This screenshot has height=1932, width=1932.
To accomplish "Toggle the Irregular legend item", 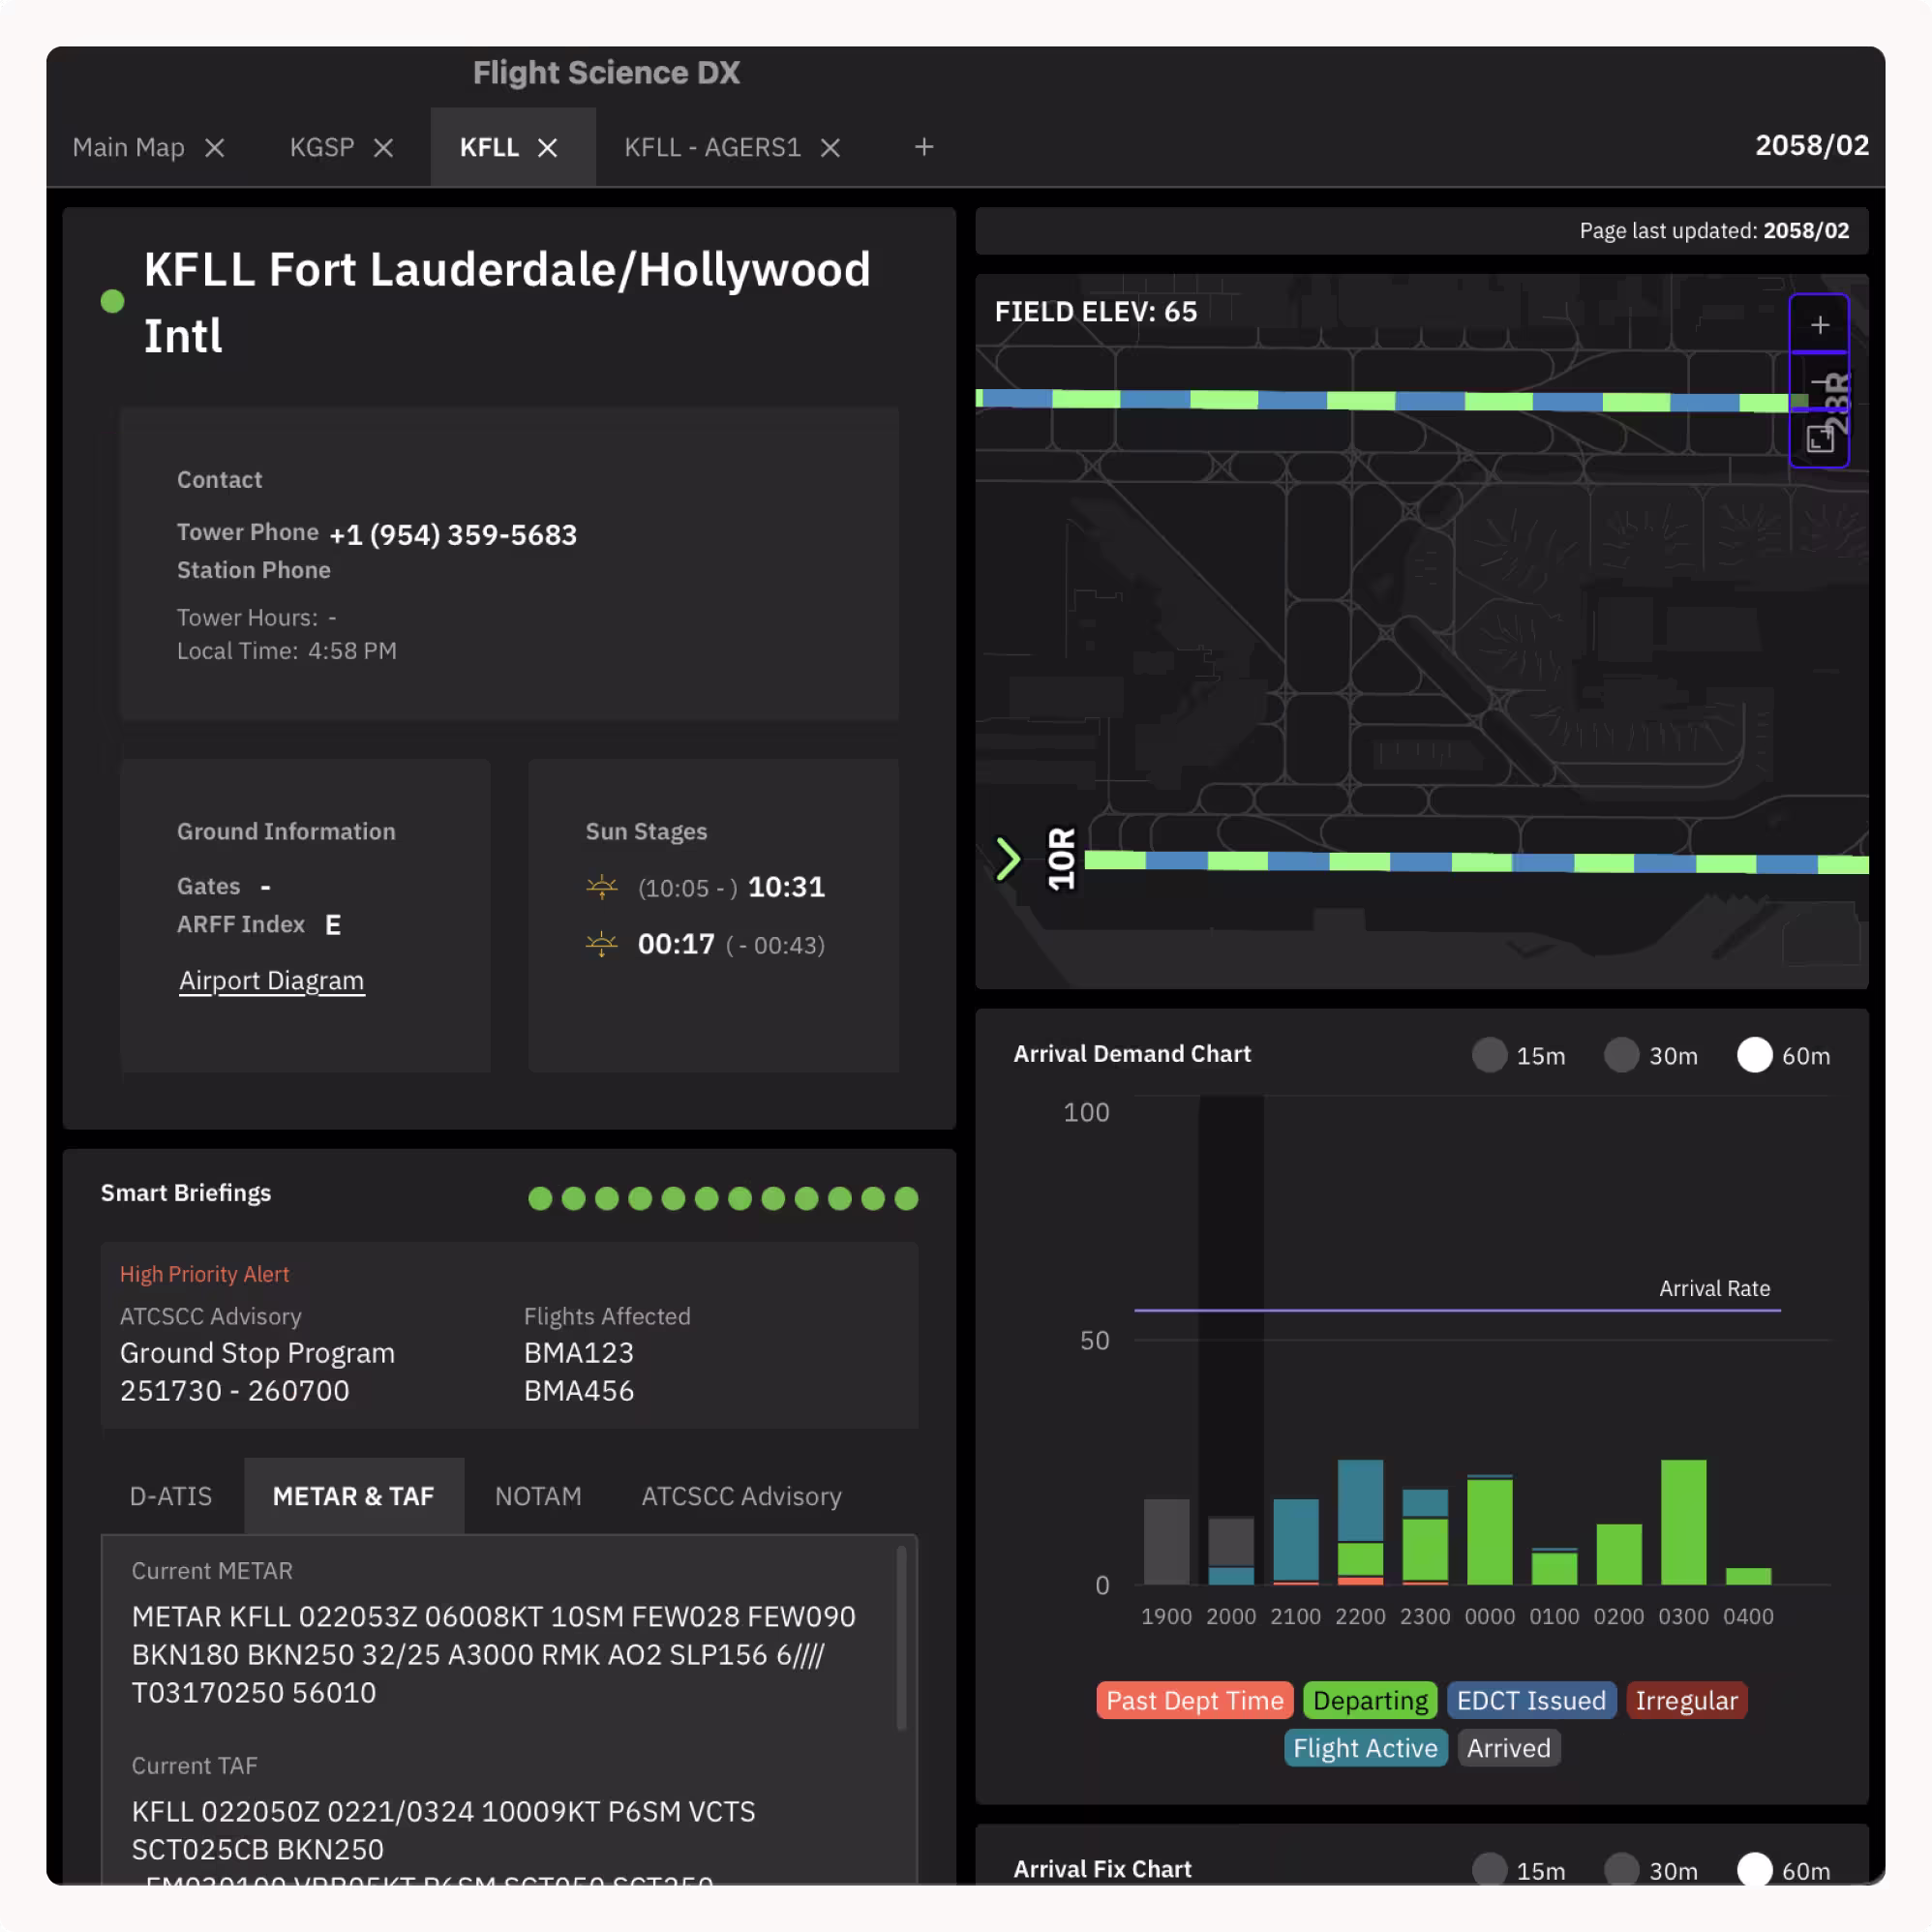I will (1686, 1700).
